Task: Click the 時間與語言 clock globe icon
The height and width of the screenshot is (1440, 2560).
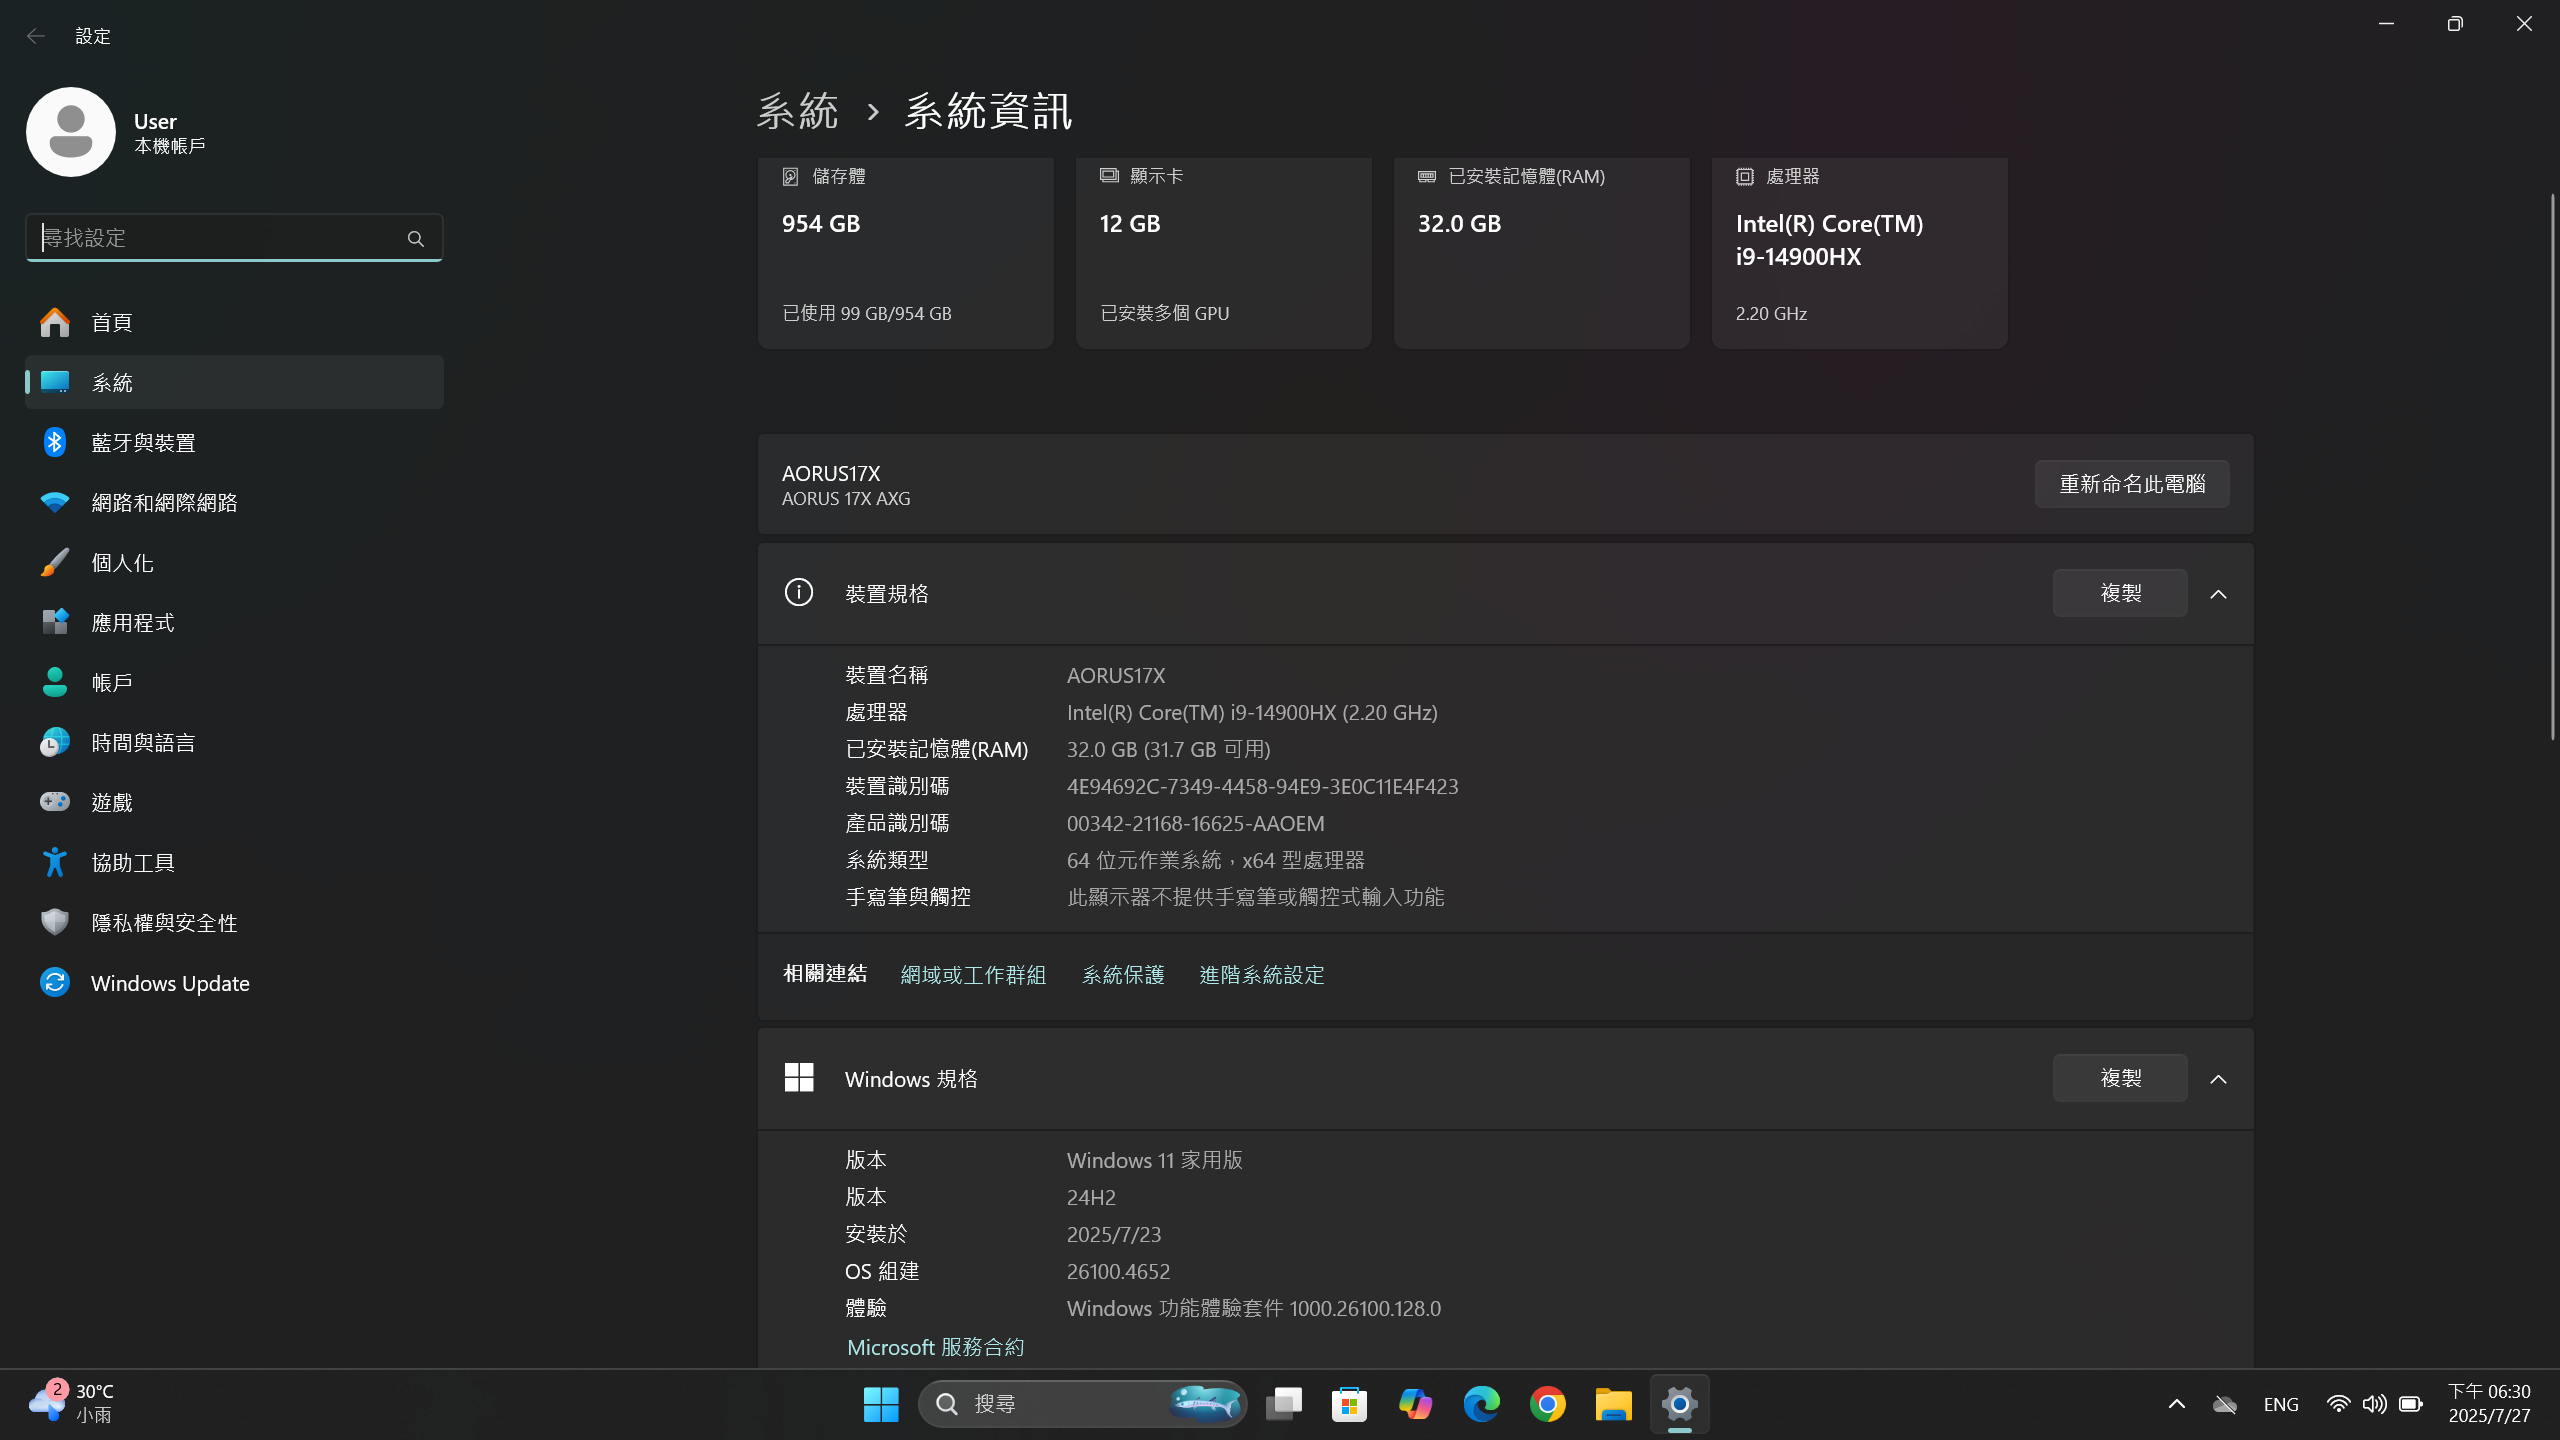Action: pyautogui.click(x=55, y=742)
